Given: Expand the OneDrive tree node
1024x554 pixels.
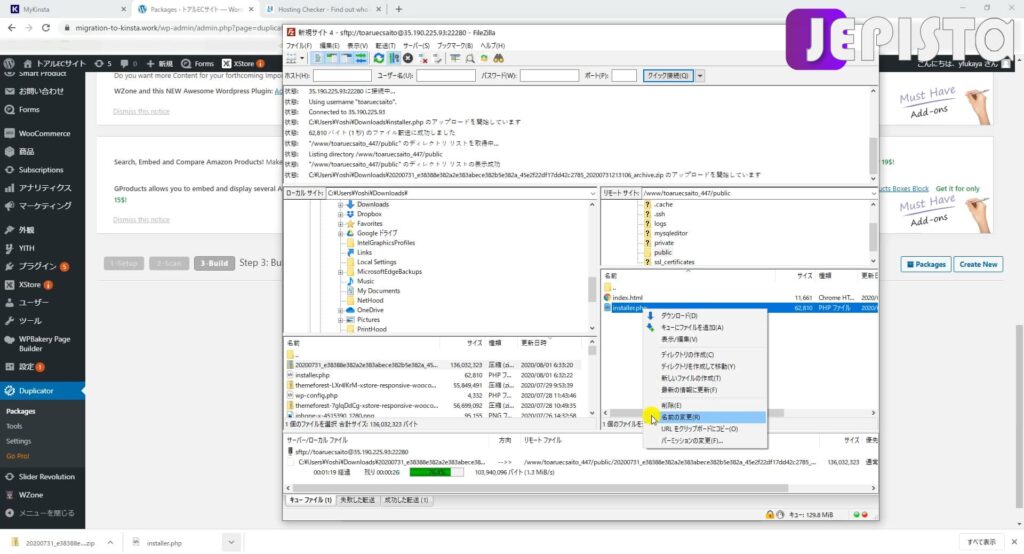Looking at the screenshot, I should (340, 310).
